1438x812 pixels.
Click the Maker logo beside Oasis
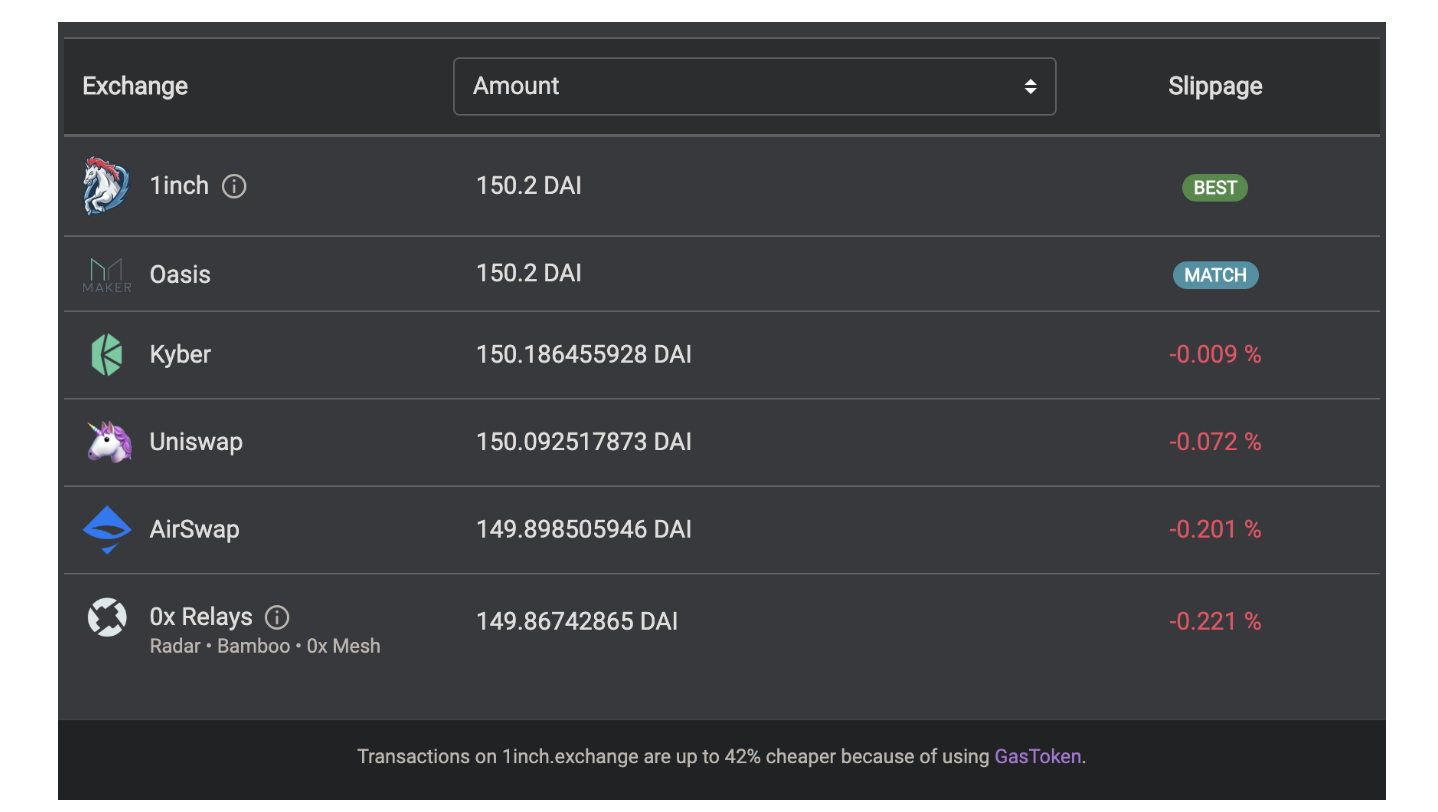tap(106, 274)
